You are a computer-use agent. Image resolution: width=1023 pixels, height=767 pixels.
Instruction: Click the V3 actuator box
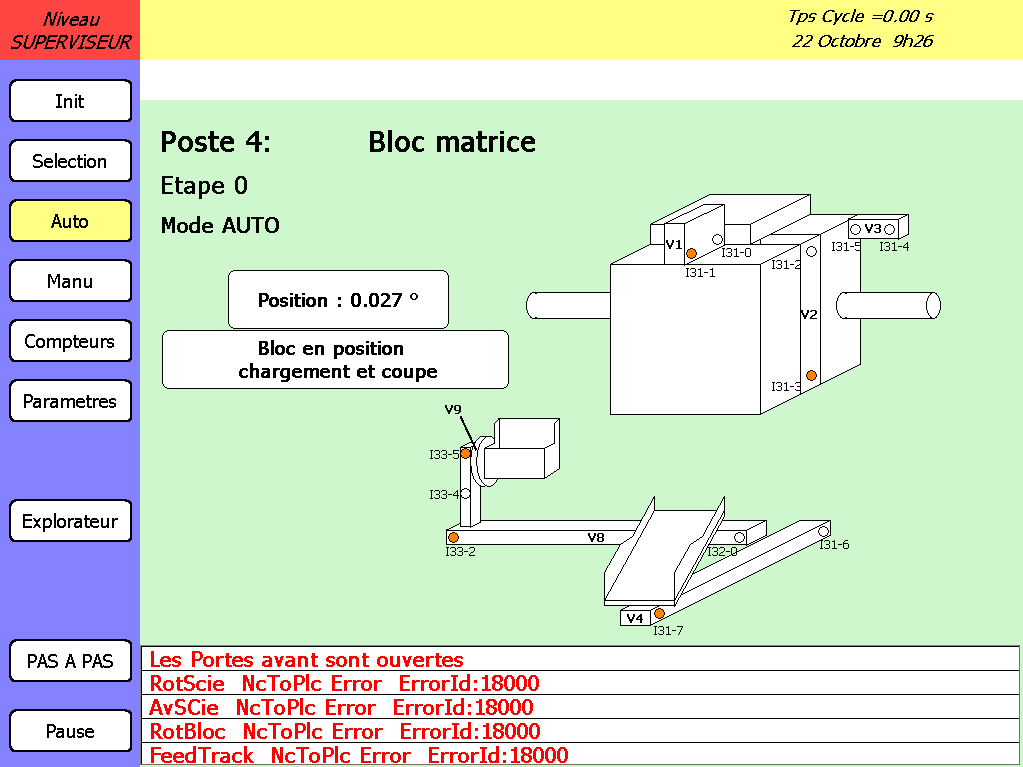873,229
